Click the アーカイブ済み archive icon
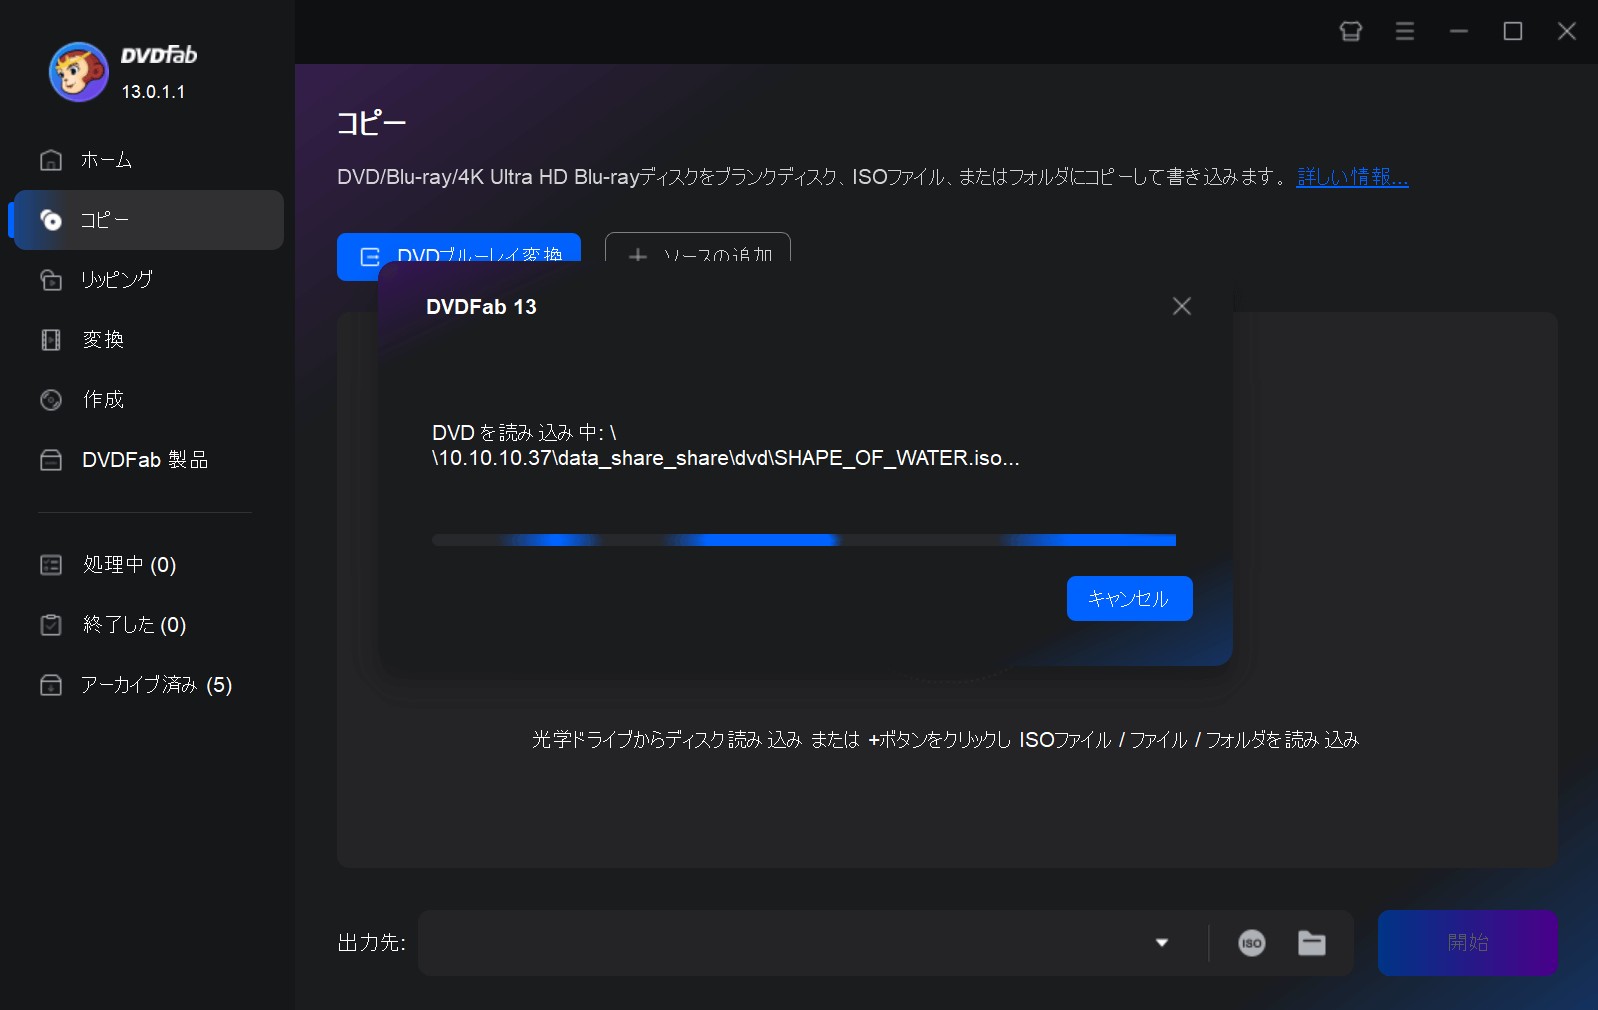 [x=51, y=685]
